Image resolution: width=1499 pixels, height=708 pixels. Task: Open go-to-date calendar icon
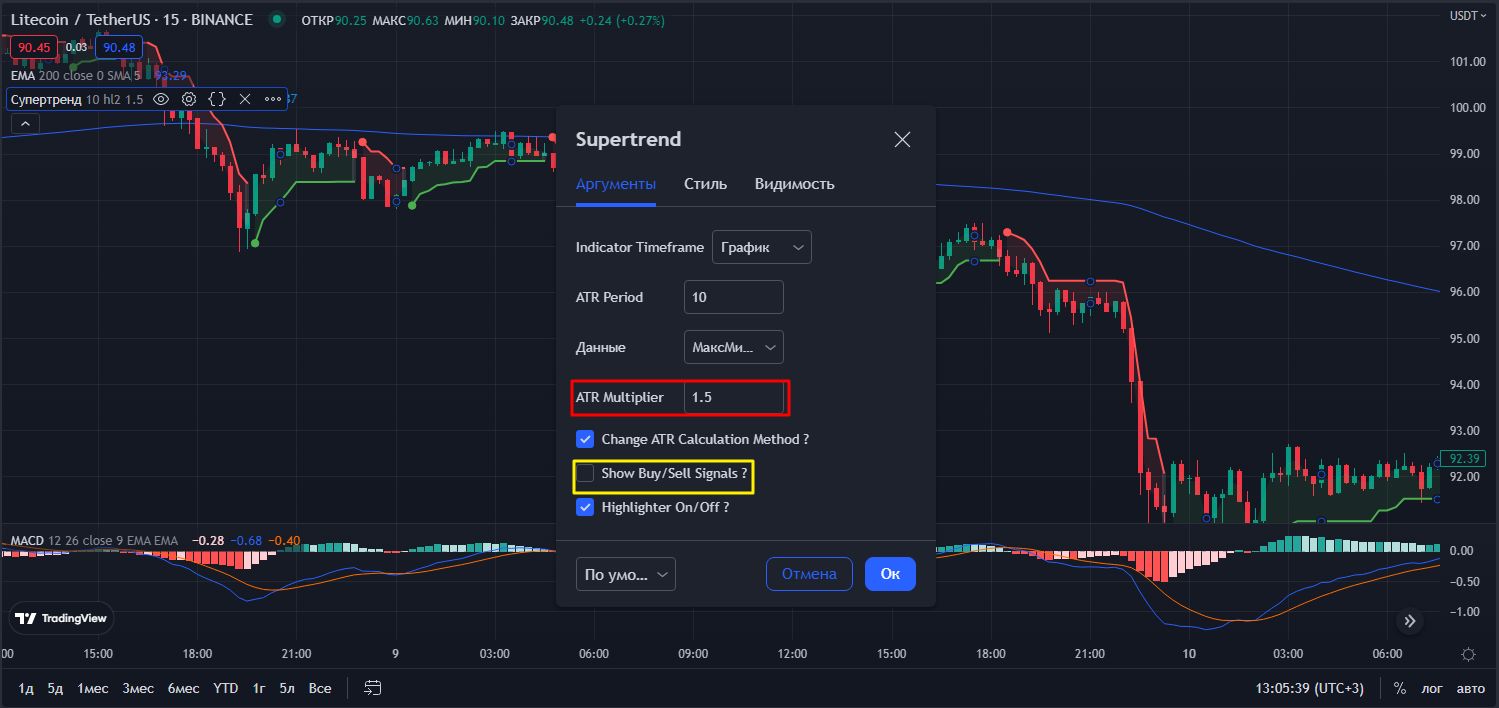coord(373,688)
